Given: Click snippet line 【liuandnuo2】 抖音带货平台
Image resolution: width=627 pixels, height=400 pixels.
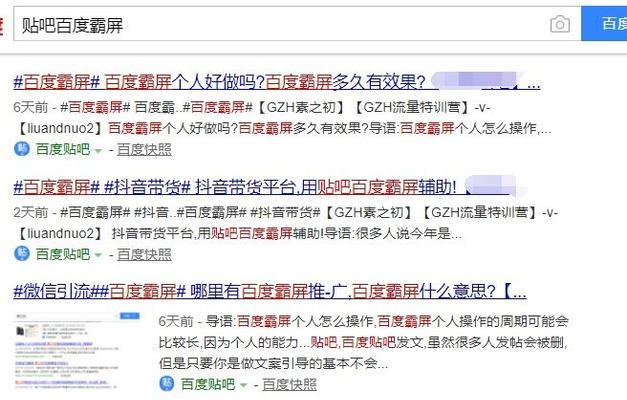Looking at the screenshot, I should [x=240, y=233].
